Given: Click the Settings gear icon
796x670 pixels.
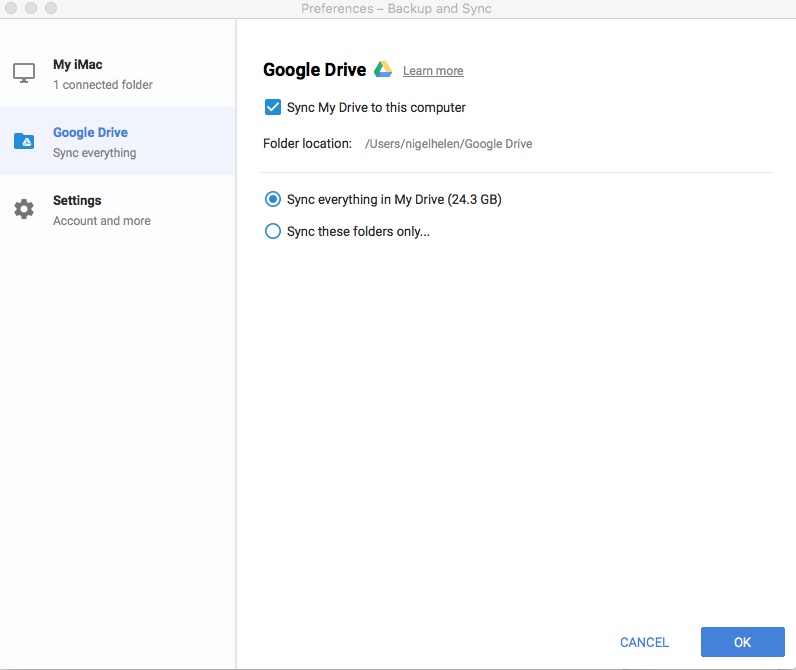Looking at the screenshot, I should pos(24,209).
